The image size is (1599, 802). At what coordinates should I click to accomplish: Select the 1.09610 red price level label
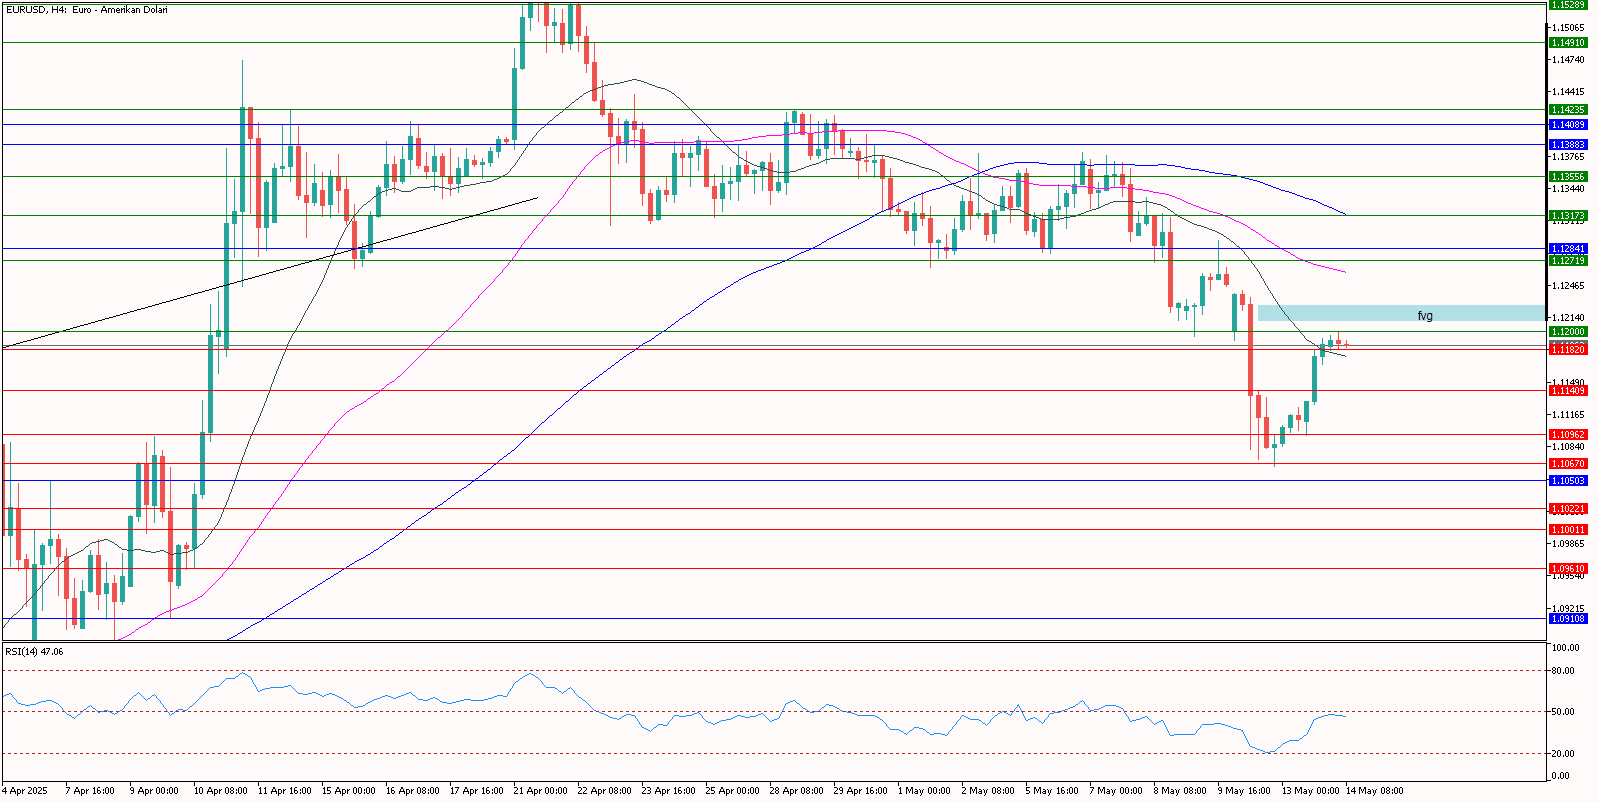(x=1568, y=569)
